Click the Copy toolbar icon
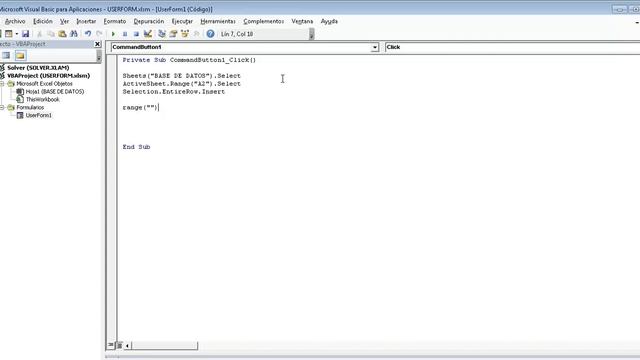The image size is (640, 360). [x=51, y=34]
